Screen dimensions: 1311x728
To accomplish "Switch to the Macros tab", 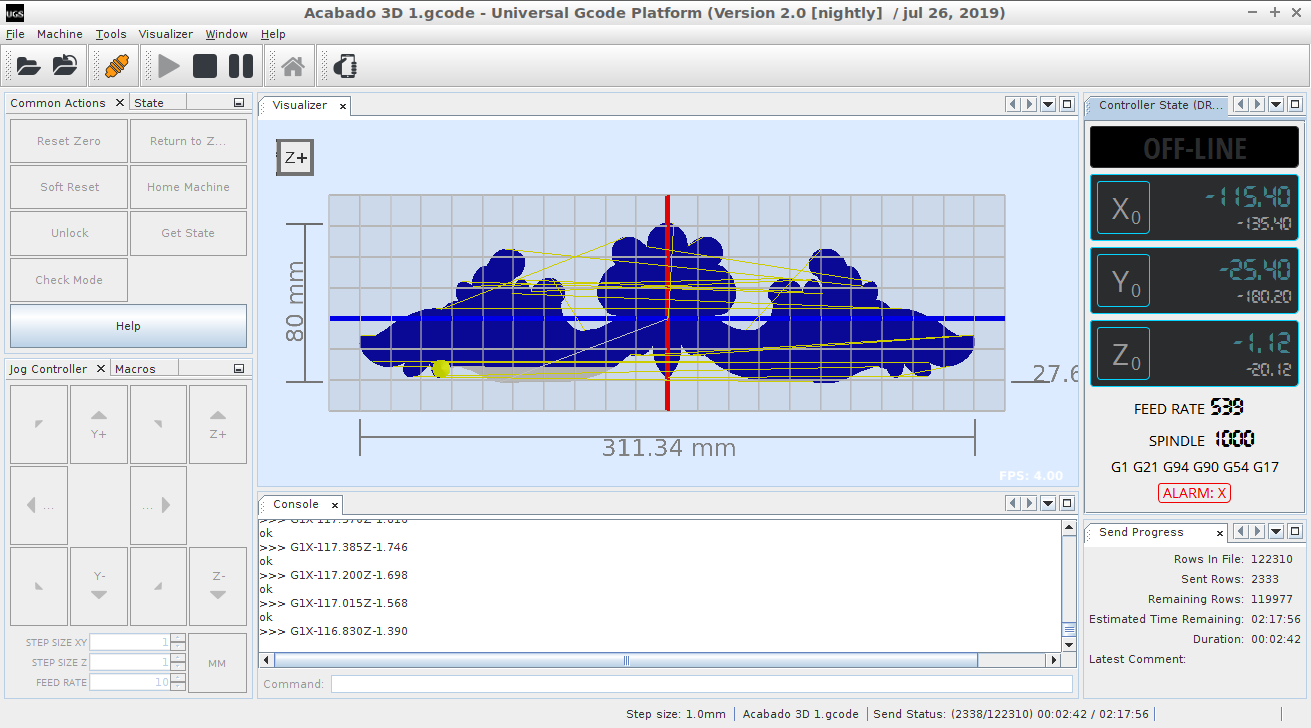I will [x=135, y=369].
